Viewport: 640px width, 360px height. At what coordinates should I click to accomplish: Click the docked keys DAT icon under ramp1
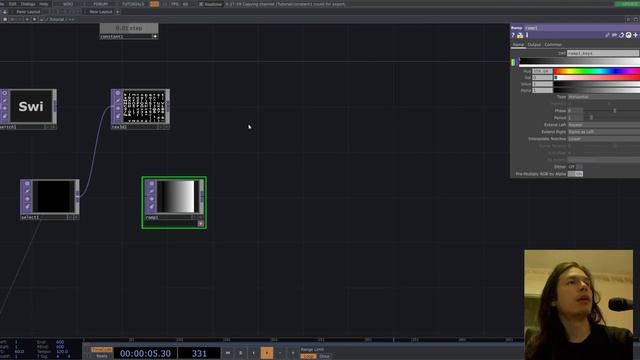tap(200, 223)
